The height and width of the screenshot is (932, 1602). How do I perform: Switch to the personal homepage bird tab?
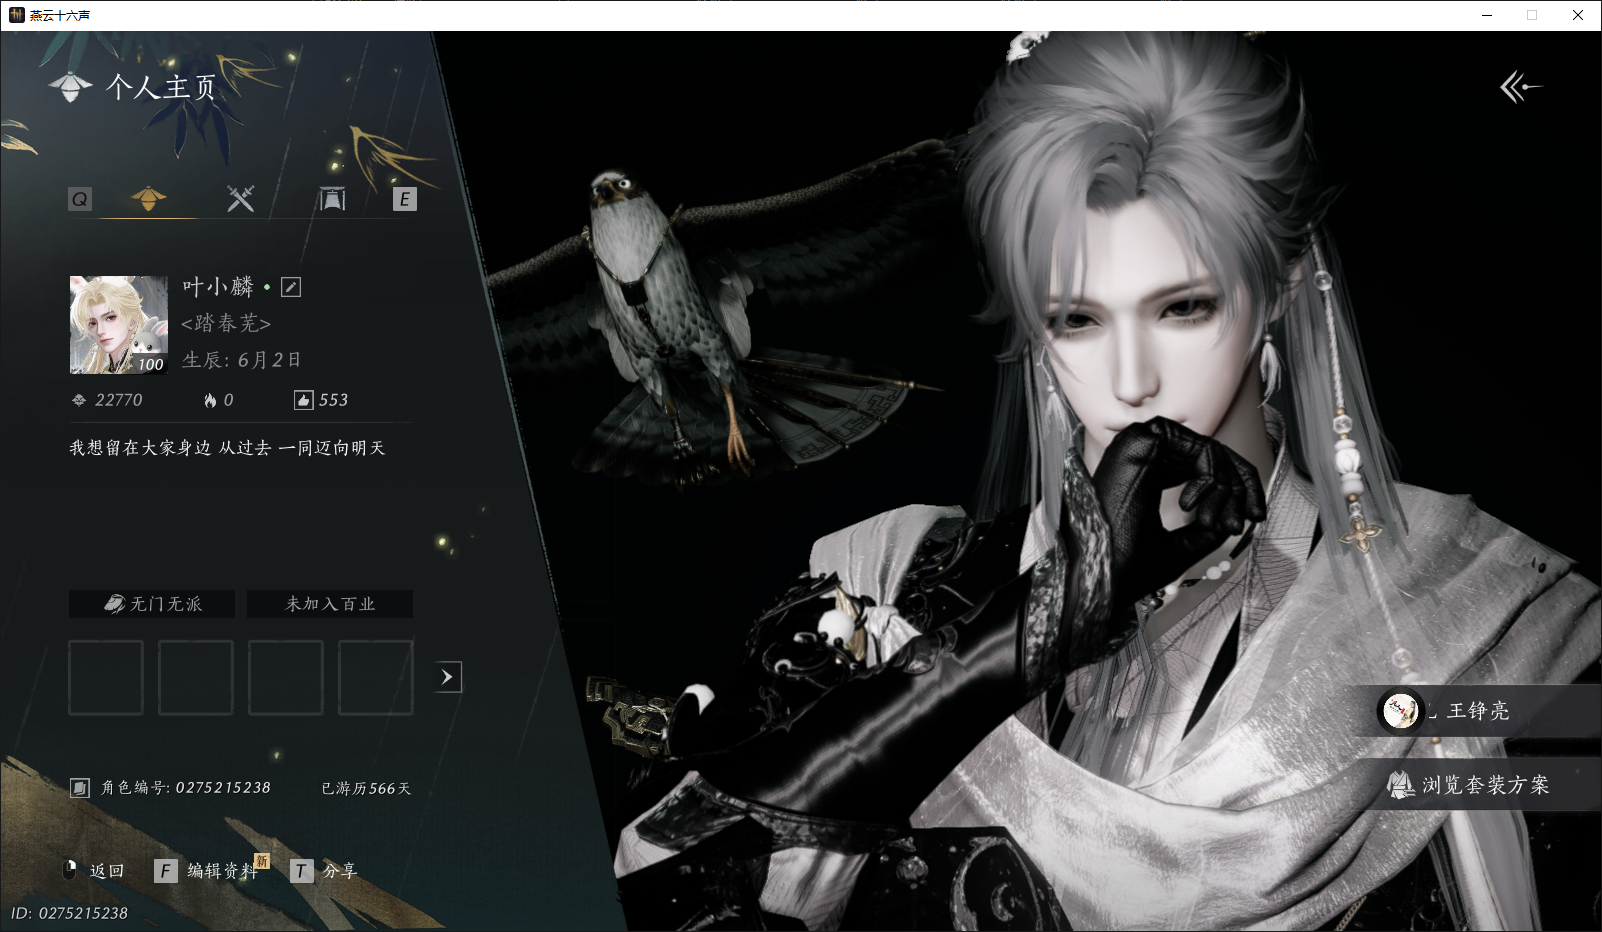148,198
